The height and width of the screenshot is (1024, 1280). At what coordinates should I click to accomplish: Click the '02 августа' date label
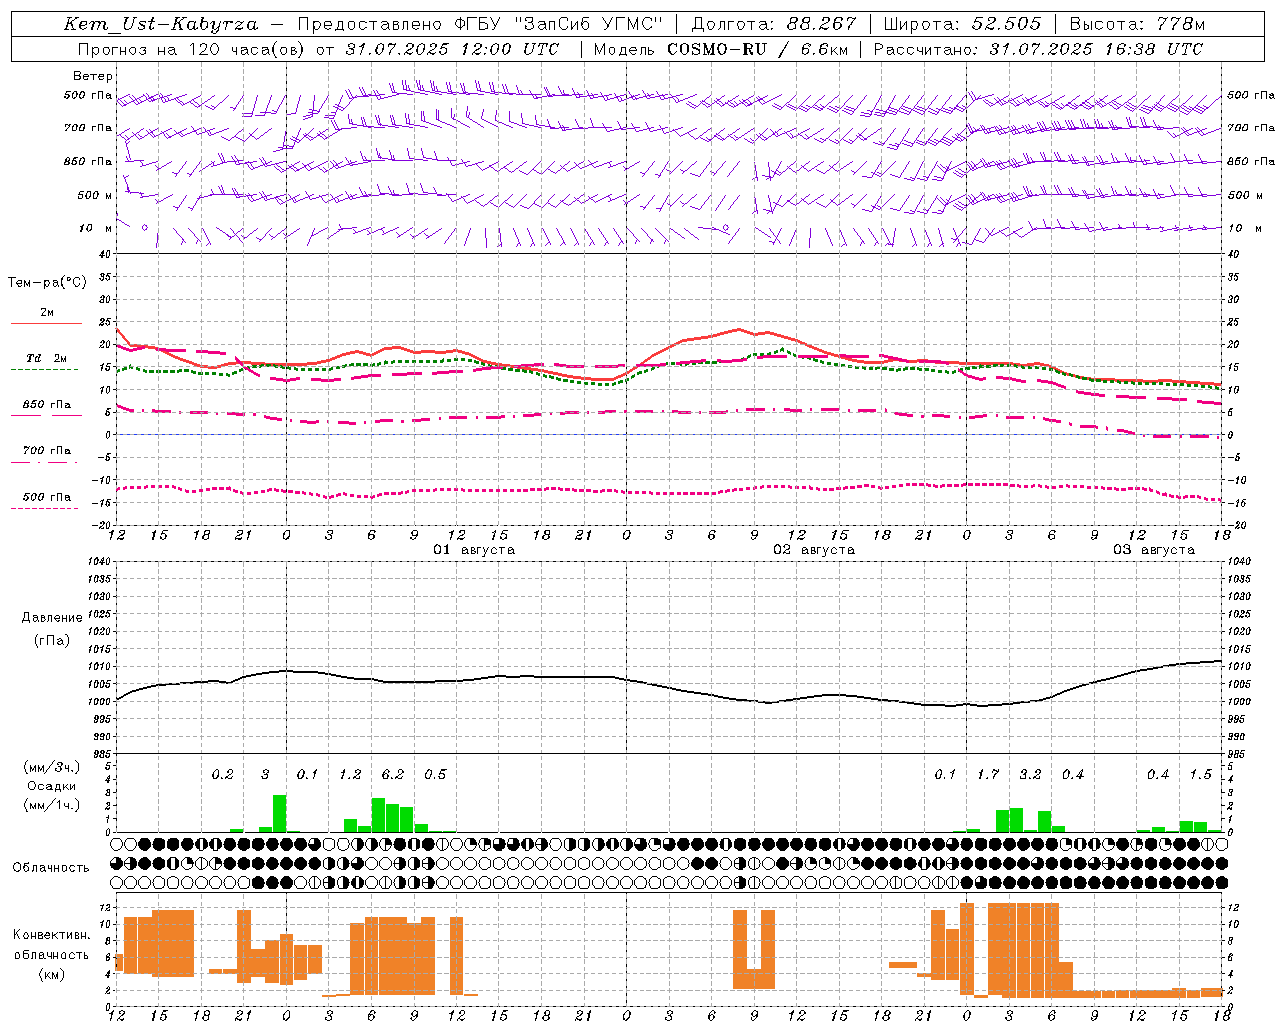click(x=813, y=550)
